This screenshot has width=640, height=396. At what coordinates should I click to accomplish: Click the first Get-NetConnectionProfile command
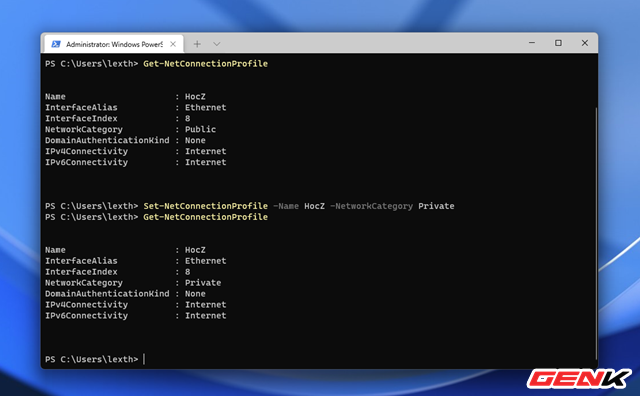205,64
